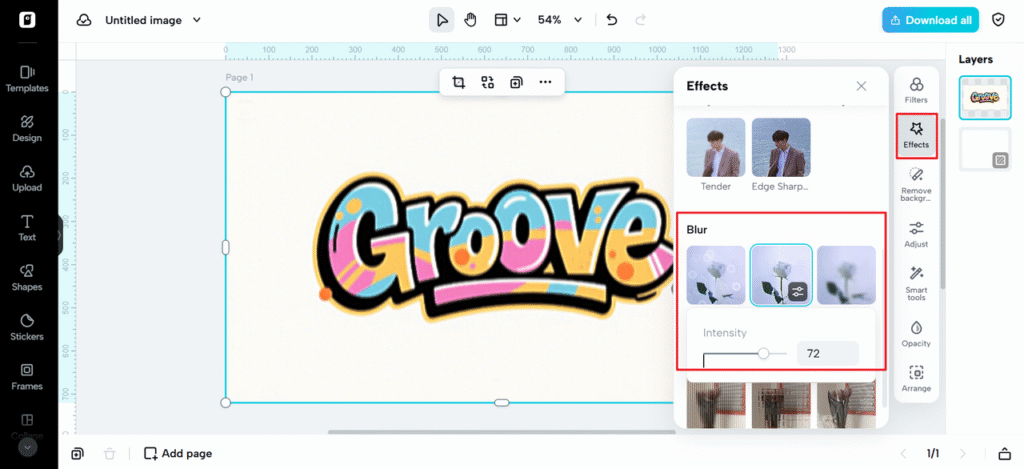Click the Intensity value field showing 72
Viewport: 1024px width, 469px height.
point(827,353)
